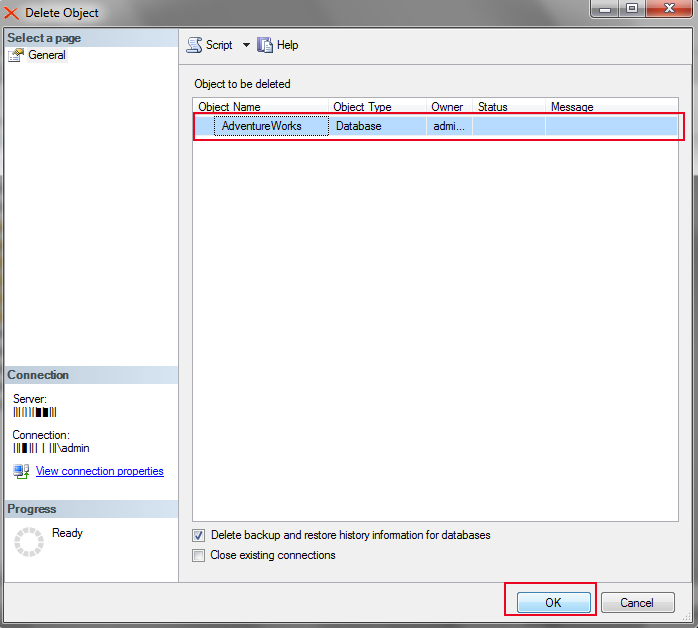The height and width of the screenshot is (628, 698).
Task: Click the Owner column header
Action: [447, 107]
